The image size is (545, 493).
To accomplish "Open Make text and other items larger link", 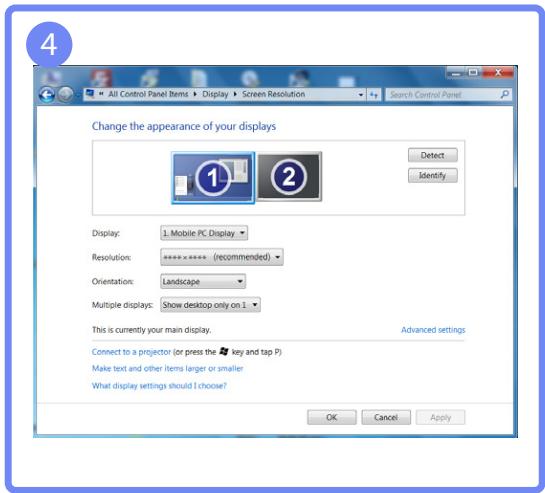I will (x=168, y=369).
